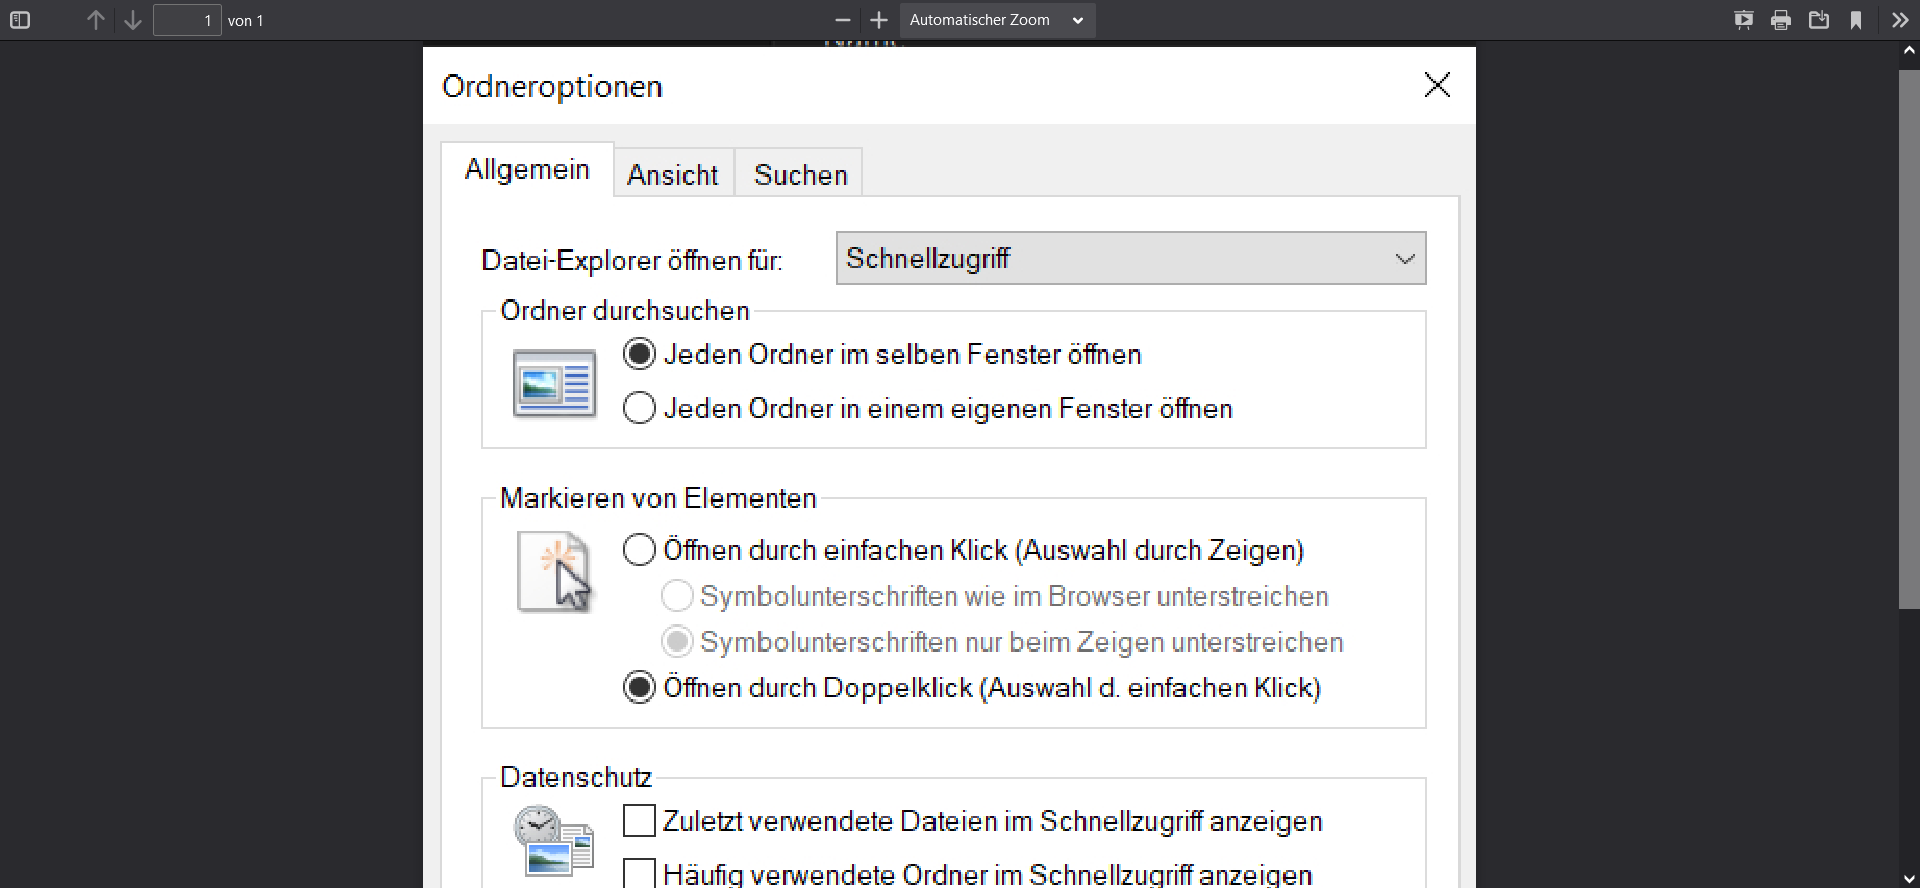
Task: Close the Ordneroptionen dialog
Action: coord(1437,85)
